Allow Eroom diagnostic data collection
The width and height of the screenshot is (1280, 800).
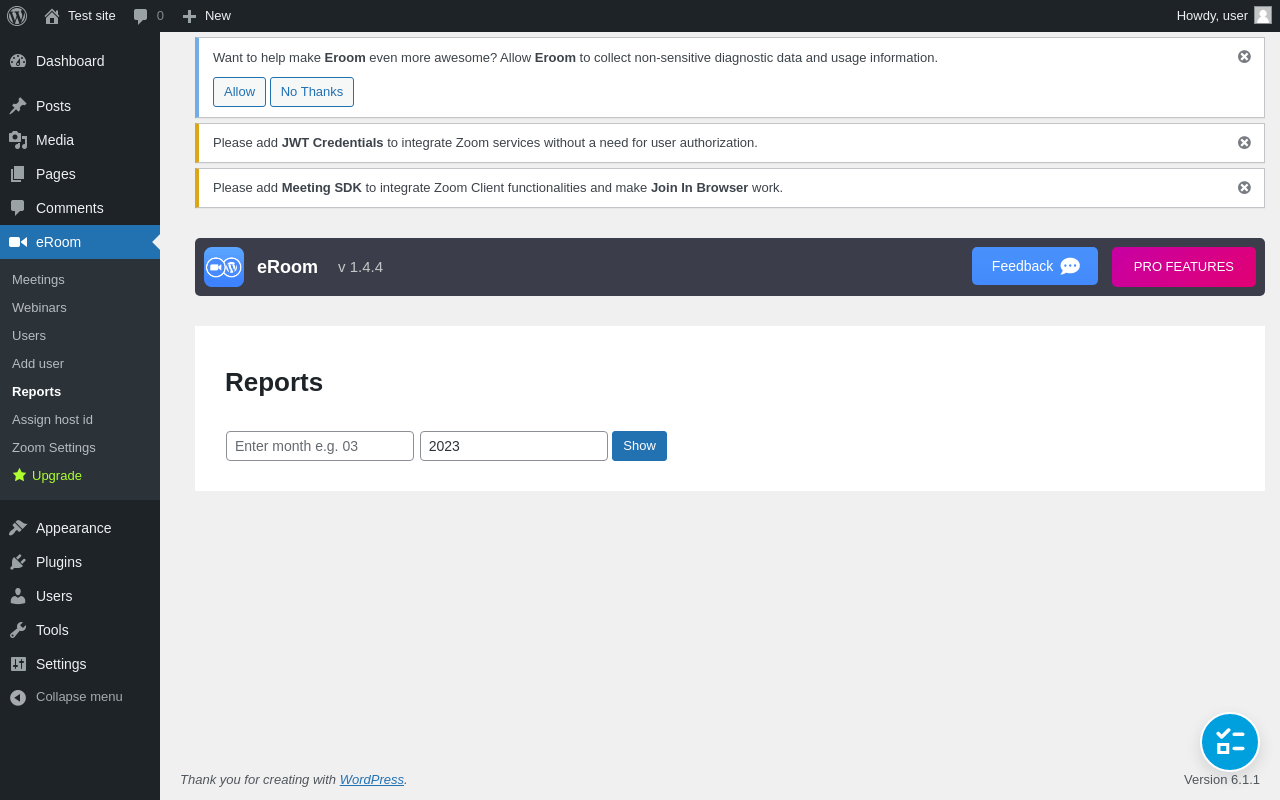(x=239, y=92)
